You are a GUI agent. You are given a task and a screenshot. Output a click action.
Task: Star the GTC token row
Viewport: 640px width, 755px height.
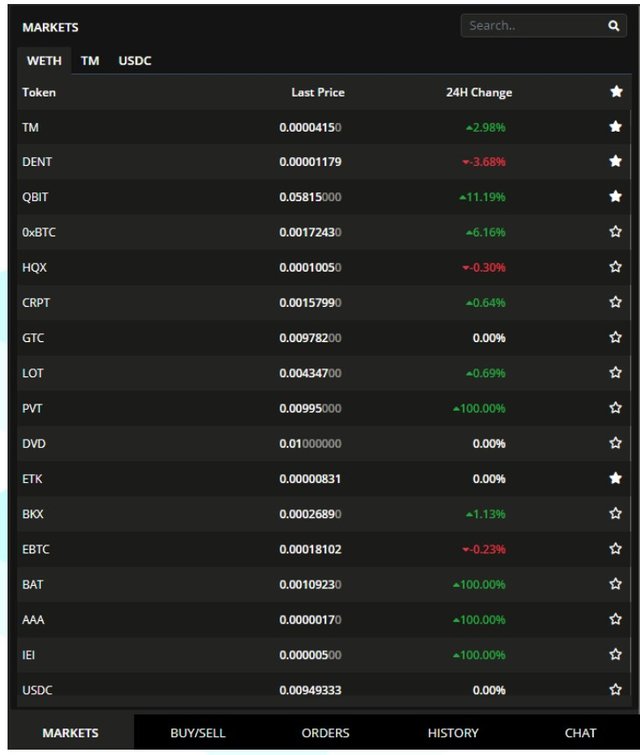coord(616,338)
